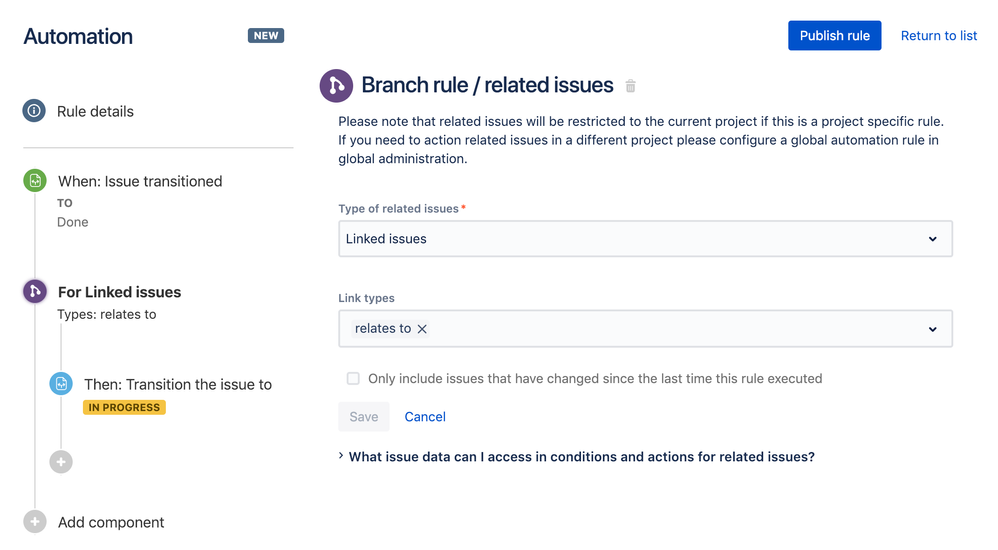Viewport: 998px width, 550px height.
Task: Click the green Issue transitioned trigger icon
Action: (x=35, y=181)
